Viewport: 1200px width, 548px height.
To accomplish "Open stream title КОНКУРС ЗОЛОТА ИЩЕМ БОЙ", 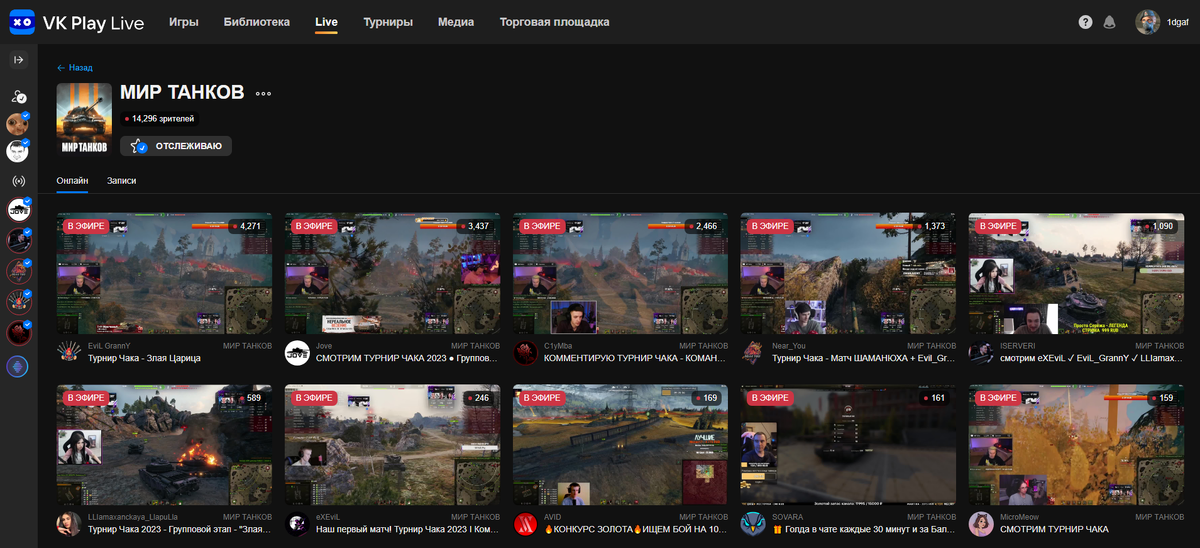I will pyautogui.click(x=636, y=530).
